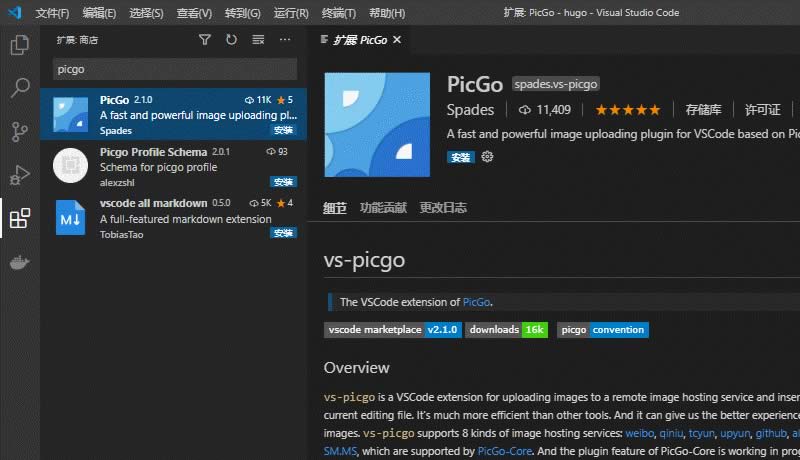Open the Search view in activity bar
Screen dimensions: 800x460
tap(20, 88)
